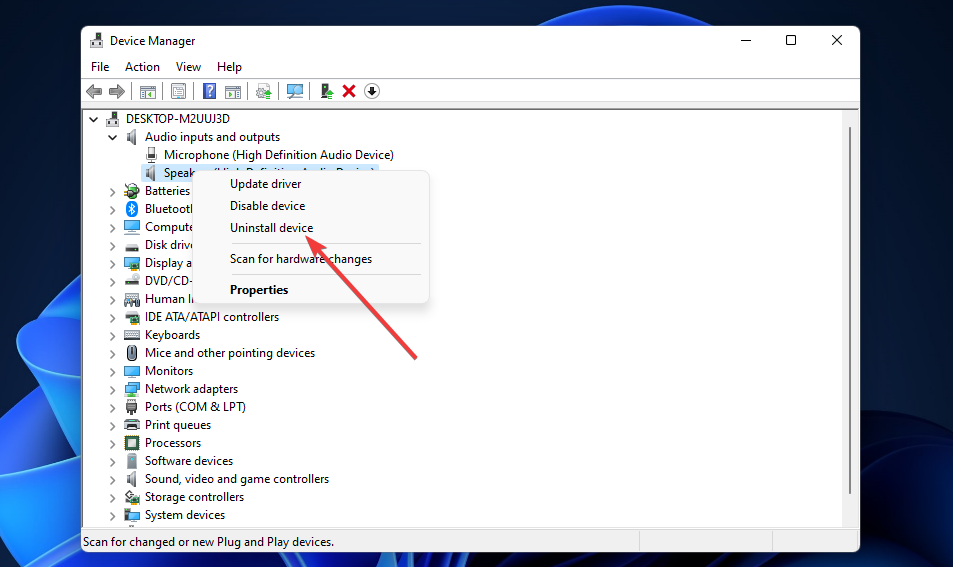This screenshot has height=567, width=953.
Task: Click the update driver toolbar icon with green arrow
Action: 326,91
